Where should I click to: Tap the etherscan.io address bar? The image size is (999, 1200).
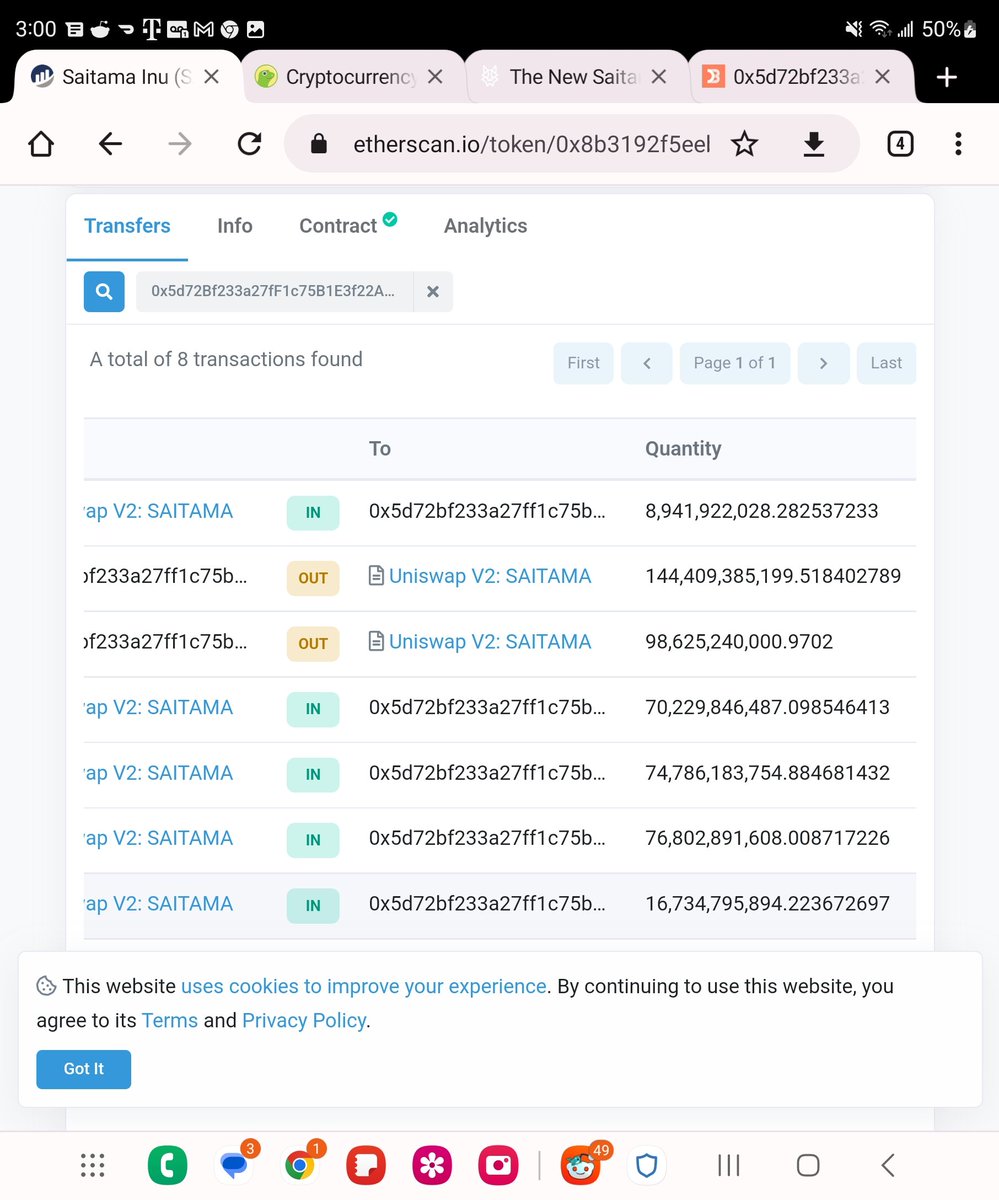[532, 144]
